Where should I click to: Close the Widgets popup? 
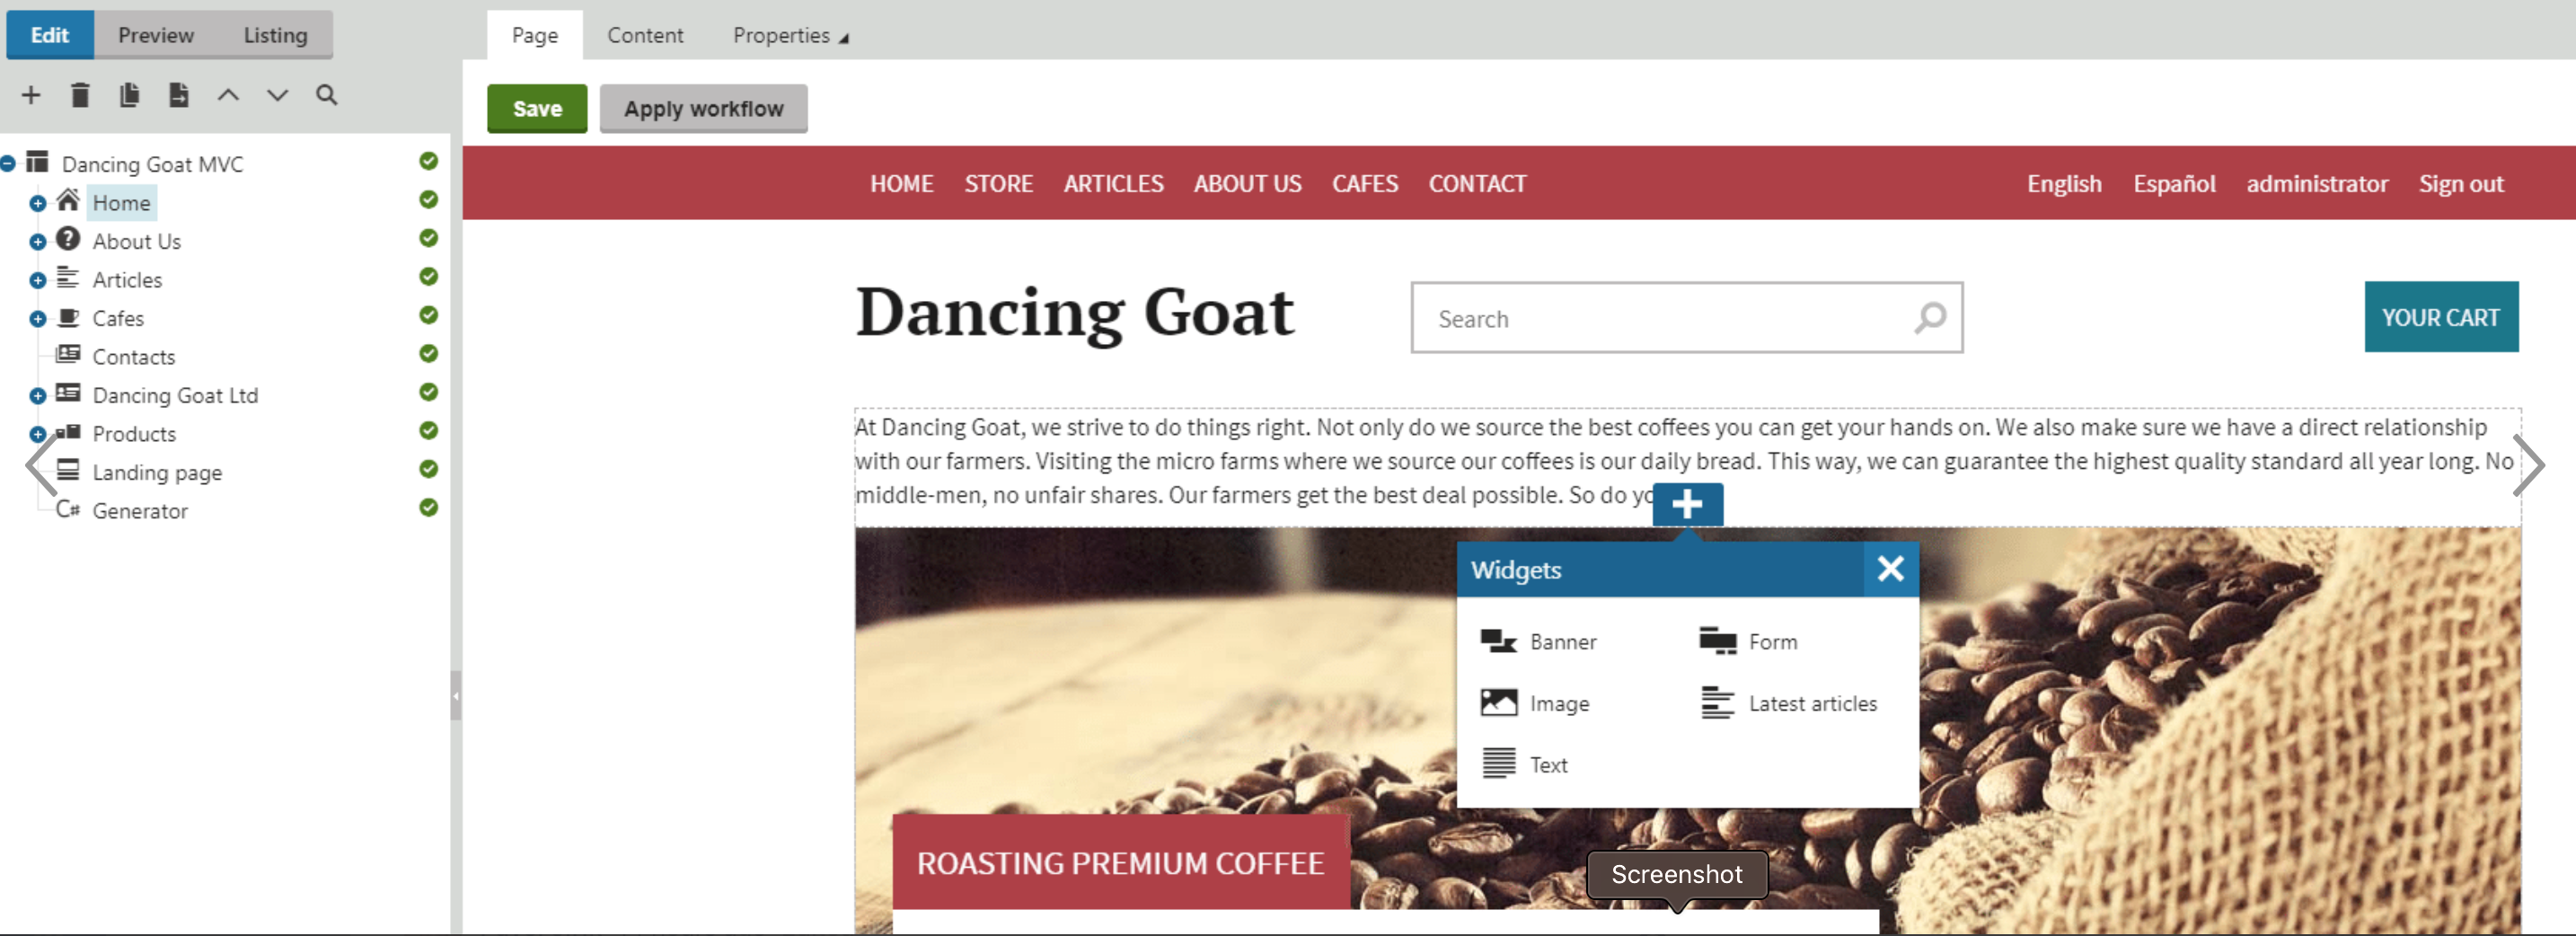coord(1890,569)
